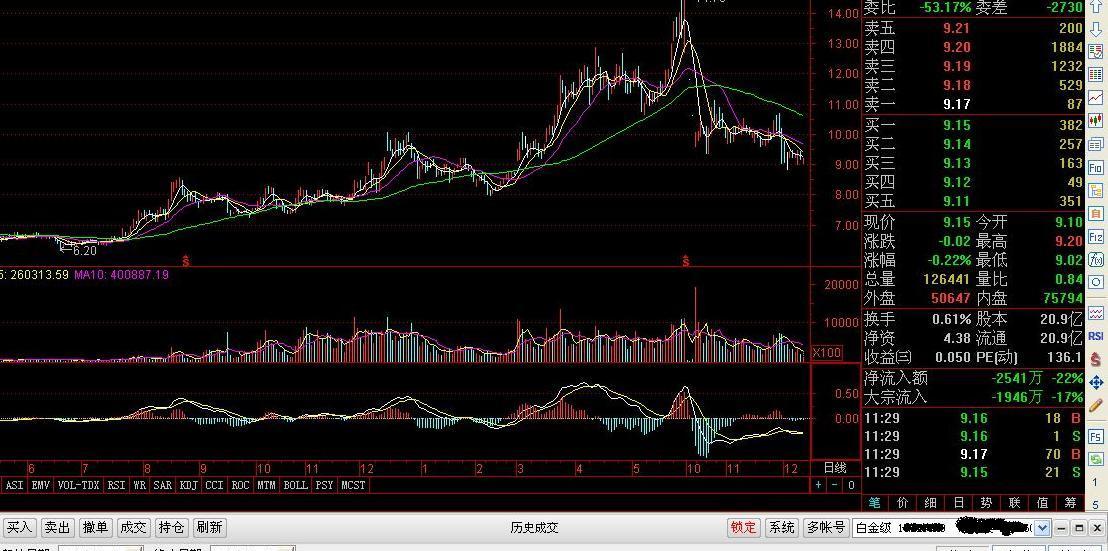This screenshot has width=1108, height=551.
Task: Select the MTM indicator tab
Action: [266, 485]
